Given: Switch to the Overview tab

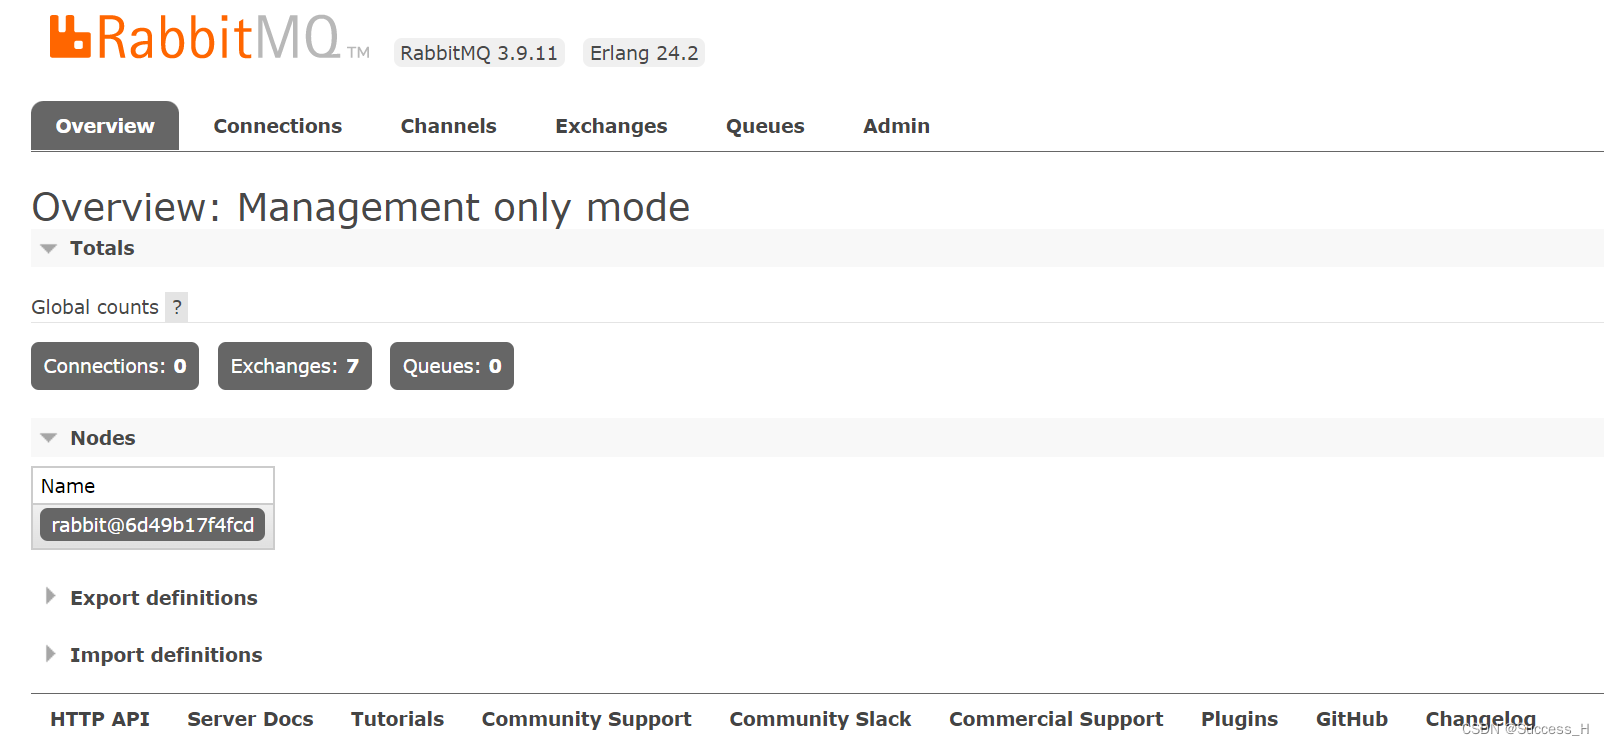Looking at the screenshot, I should click(x=105, y=126).
